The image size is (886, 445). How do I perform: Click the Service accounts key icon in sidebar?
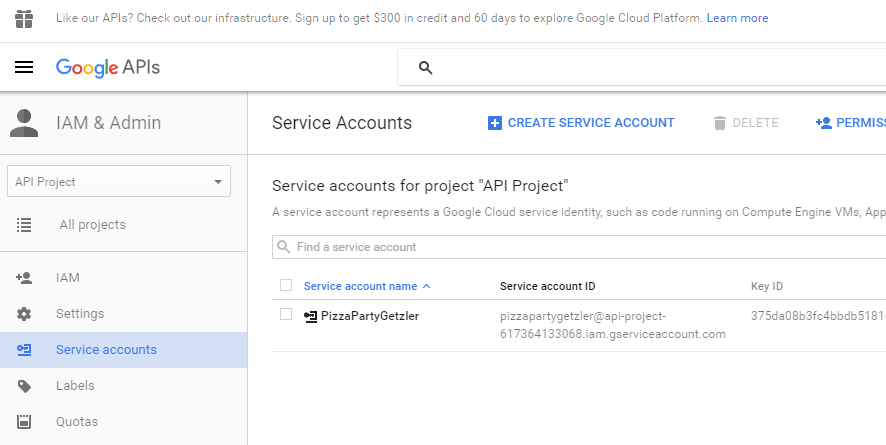(24, 350)
